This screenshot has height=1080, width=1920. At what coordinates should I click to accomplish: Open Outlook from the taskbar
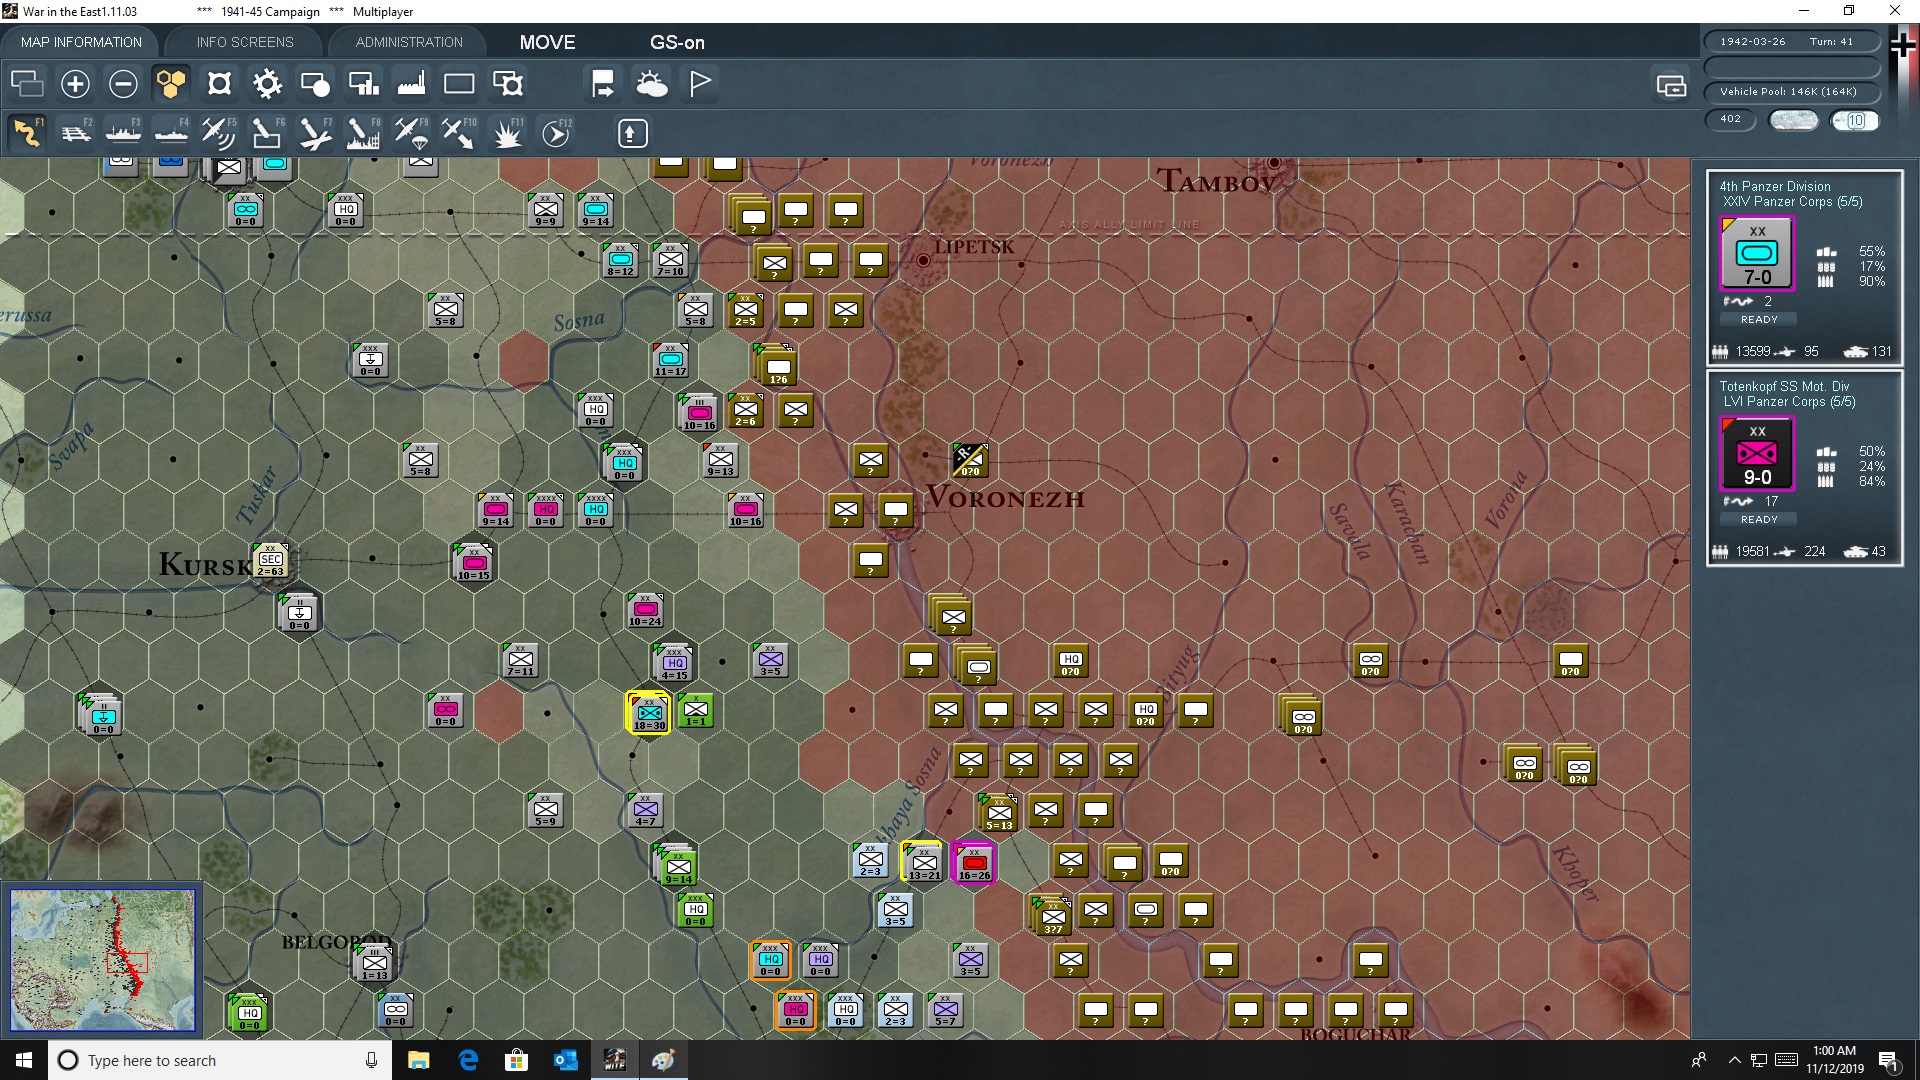click(x=566, y=1060)
